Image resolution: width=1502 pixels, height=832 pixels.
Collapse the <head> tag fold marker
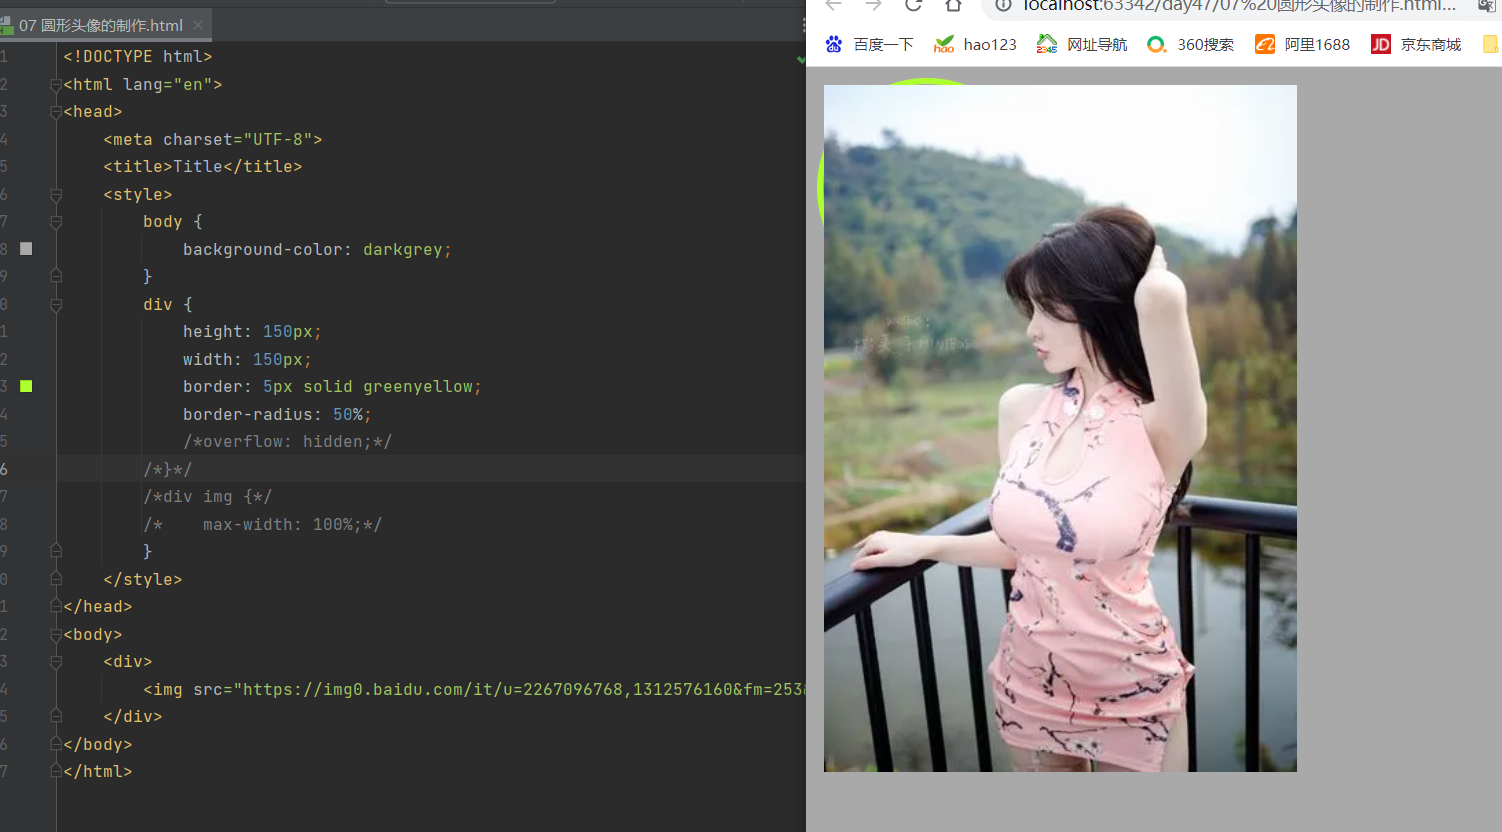(x=56, y=112)
